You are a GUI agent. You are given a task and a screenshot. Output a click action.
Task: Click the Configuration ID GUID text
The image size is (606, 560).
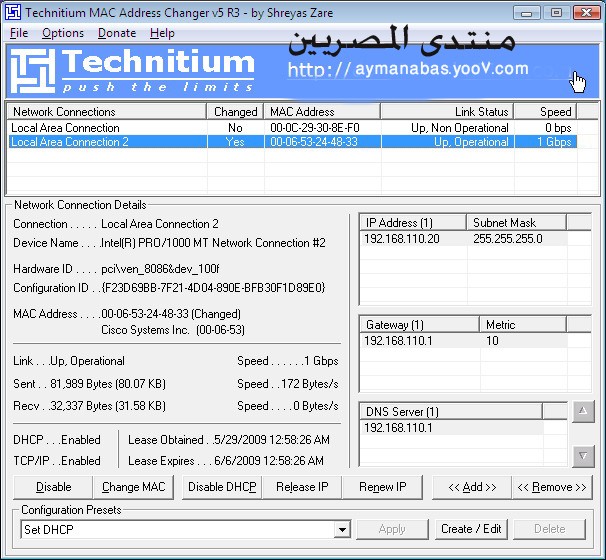tap(213, 288)
